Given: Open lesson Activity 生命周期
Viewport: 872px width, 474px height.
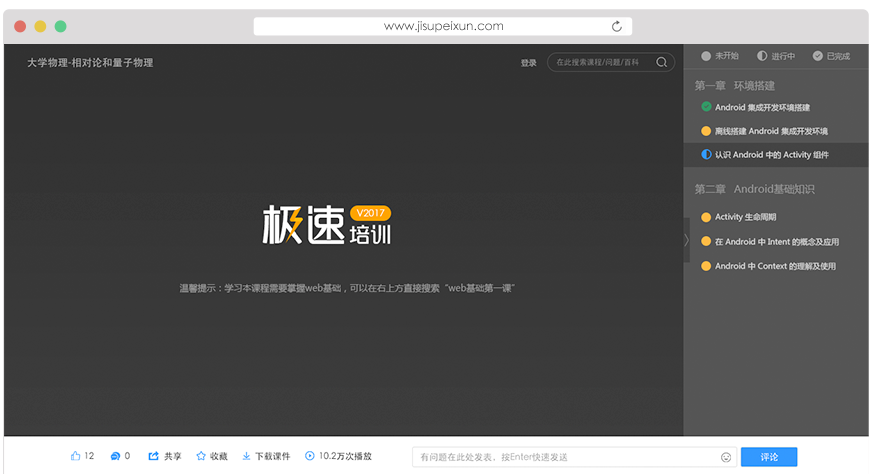Looking at the screenshot, I should 745,217.
